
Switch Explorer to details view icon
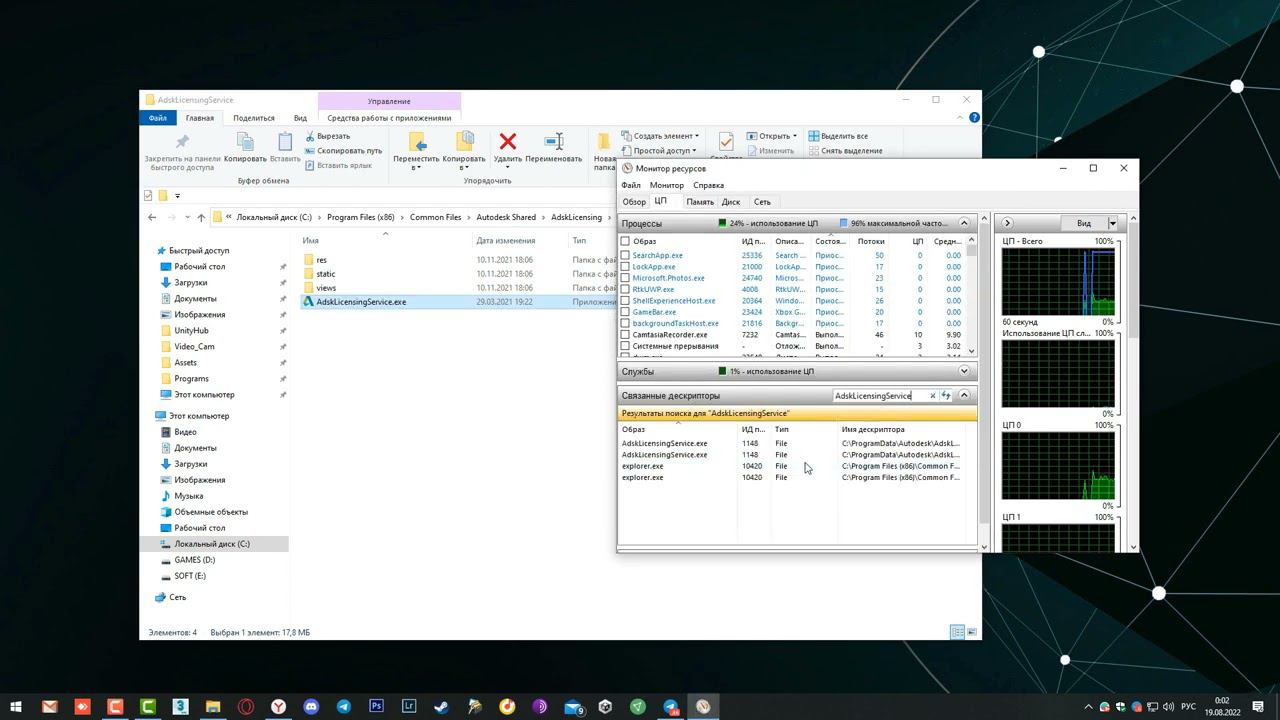957,632
